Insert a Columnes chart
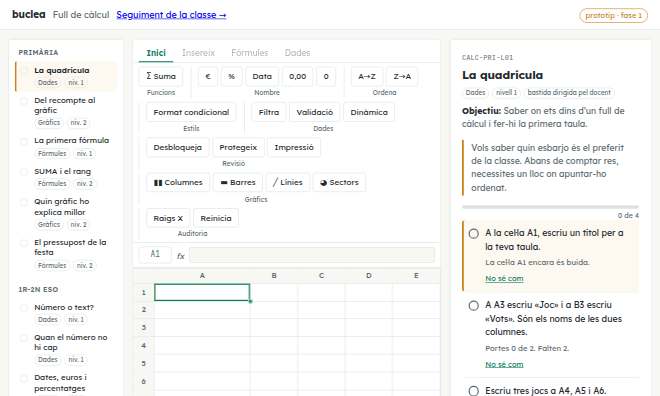The width and height of the screenshot is (660, 396). [178, 182]
